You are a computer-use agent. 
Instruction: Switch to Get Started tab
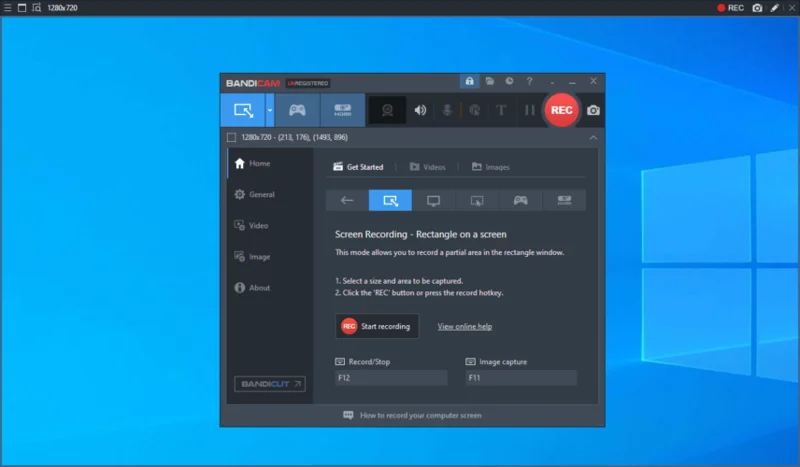point(358,167)
